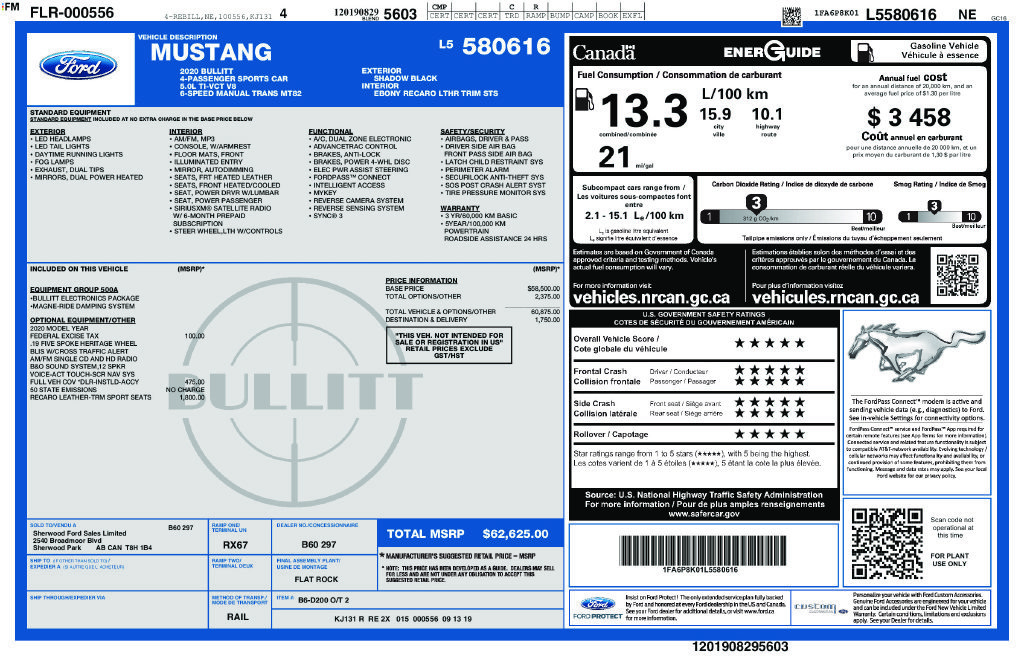Click the Ford Protect logo
This screenshot has height=663, width=1024.
[x=597, y=607]
